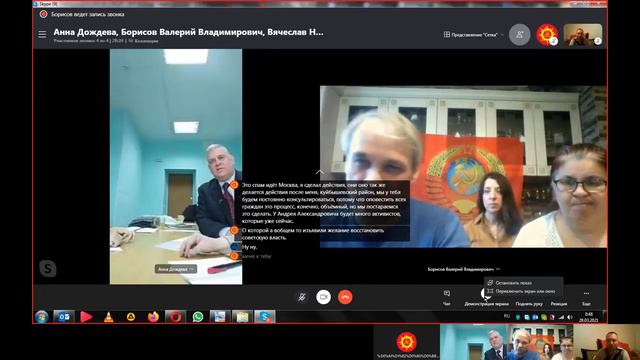Click the call title with participant names
Viewport: 640px width, 360px height.
(188, 32)
